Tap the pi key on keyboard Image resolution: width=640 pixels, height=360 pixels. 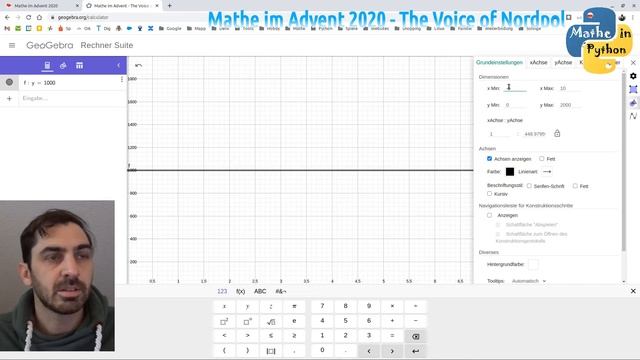tap(294, 306)
